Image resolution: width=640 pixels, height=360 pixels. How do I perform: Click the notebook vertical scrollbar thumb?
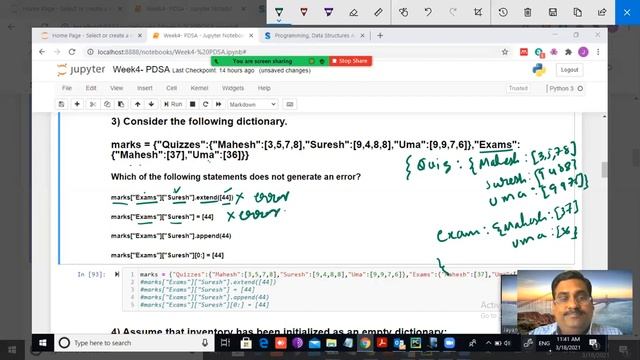point(604,170)
